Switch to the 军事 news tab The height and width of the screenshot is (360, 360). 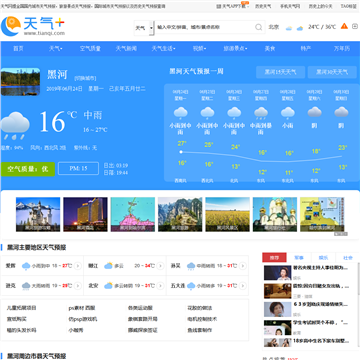299,258
